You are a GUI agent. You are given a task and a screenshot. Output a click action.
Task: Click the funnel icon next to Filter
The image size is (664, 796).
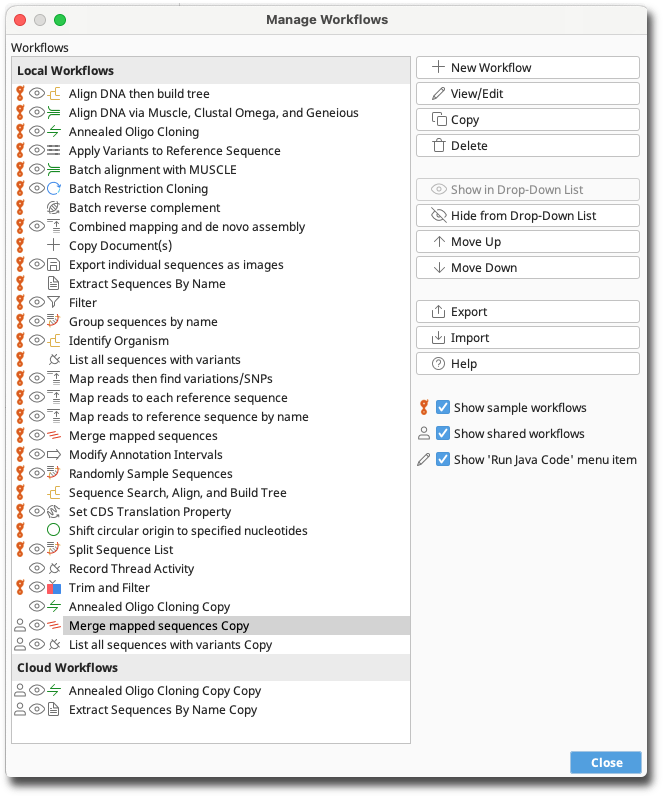pyautogui.click(x=54, y=303)
